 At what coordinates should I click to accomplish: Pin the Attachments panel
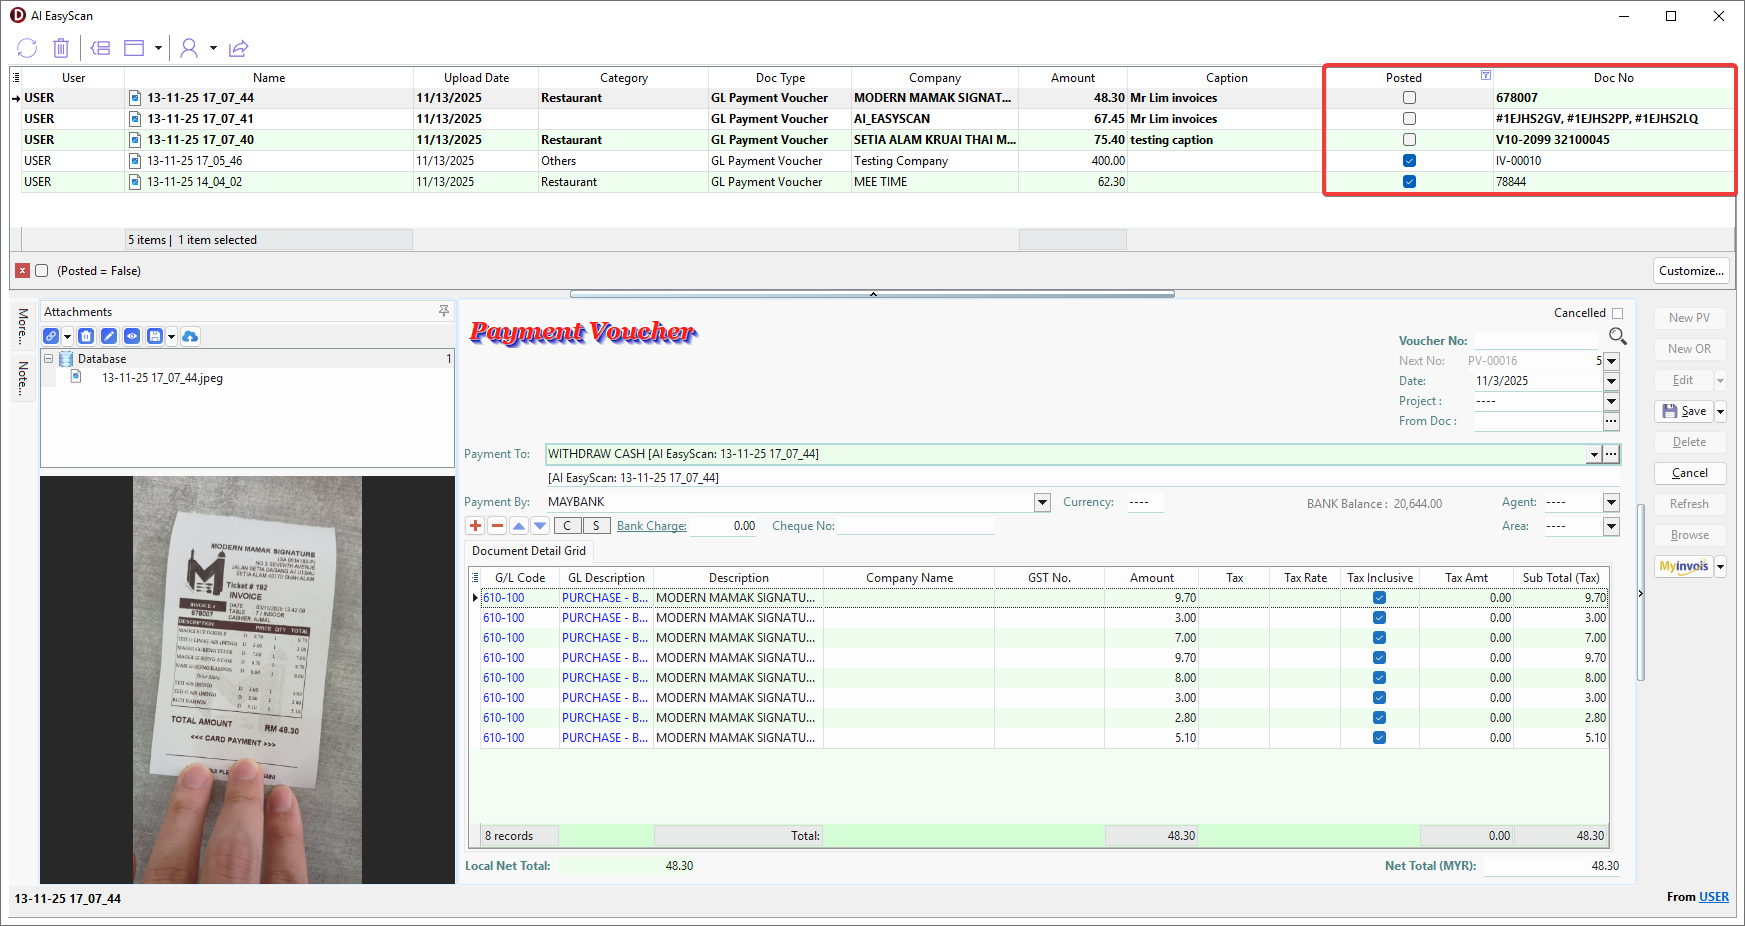444,312
